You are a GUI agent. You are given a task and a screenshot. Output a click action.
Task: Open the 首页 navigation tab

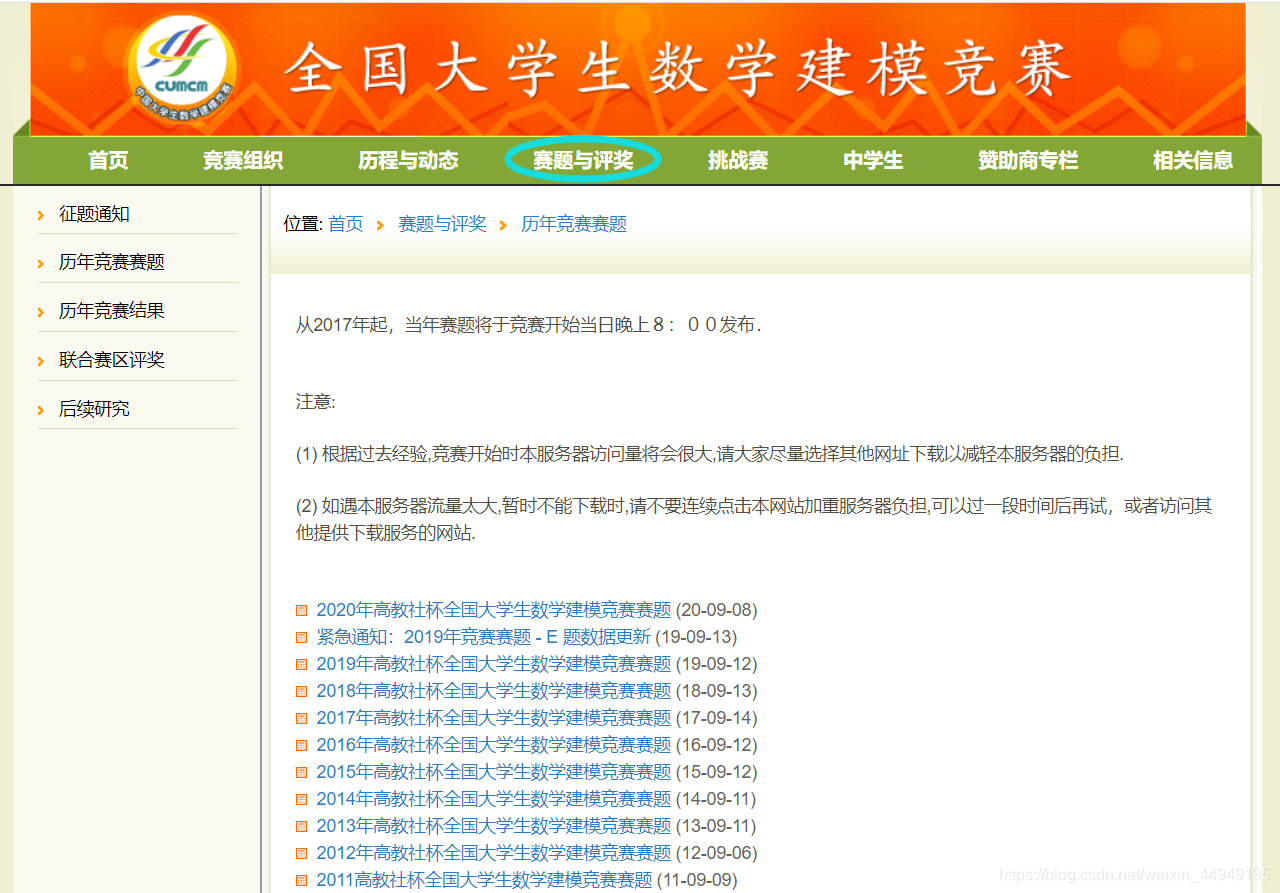pyautogui.click(x=108, y=160)
